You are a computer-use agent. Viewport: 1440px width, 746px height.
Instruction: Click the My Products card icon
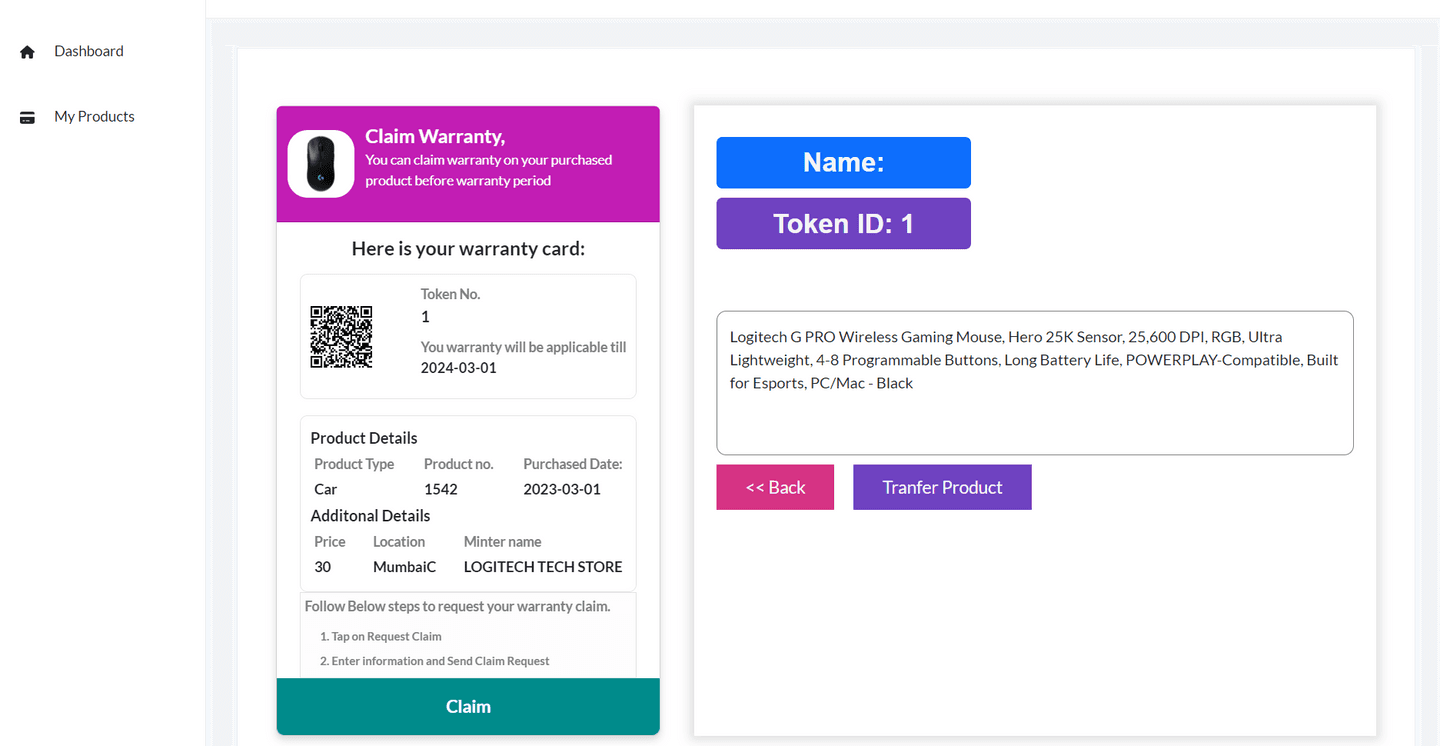(27, 118)
